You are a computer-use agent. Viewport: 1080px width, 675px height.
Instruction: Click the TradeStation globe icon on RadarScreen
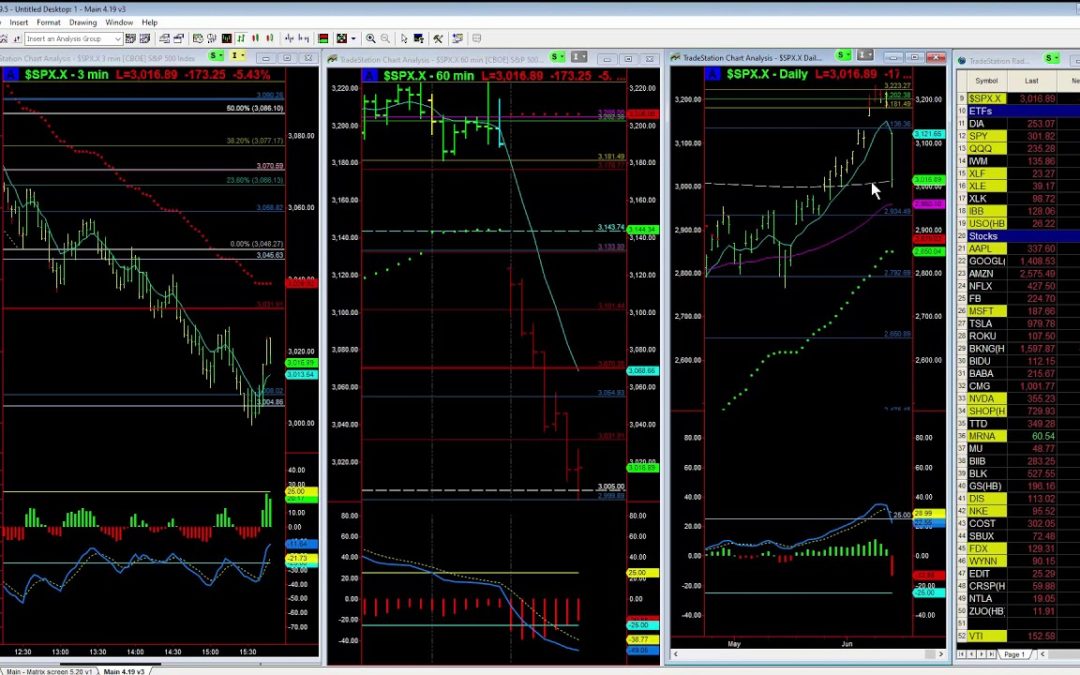962,60
